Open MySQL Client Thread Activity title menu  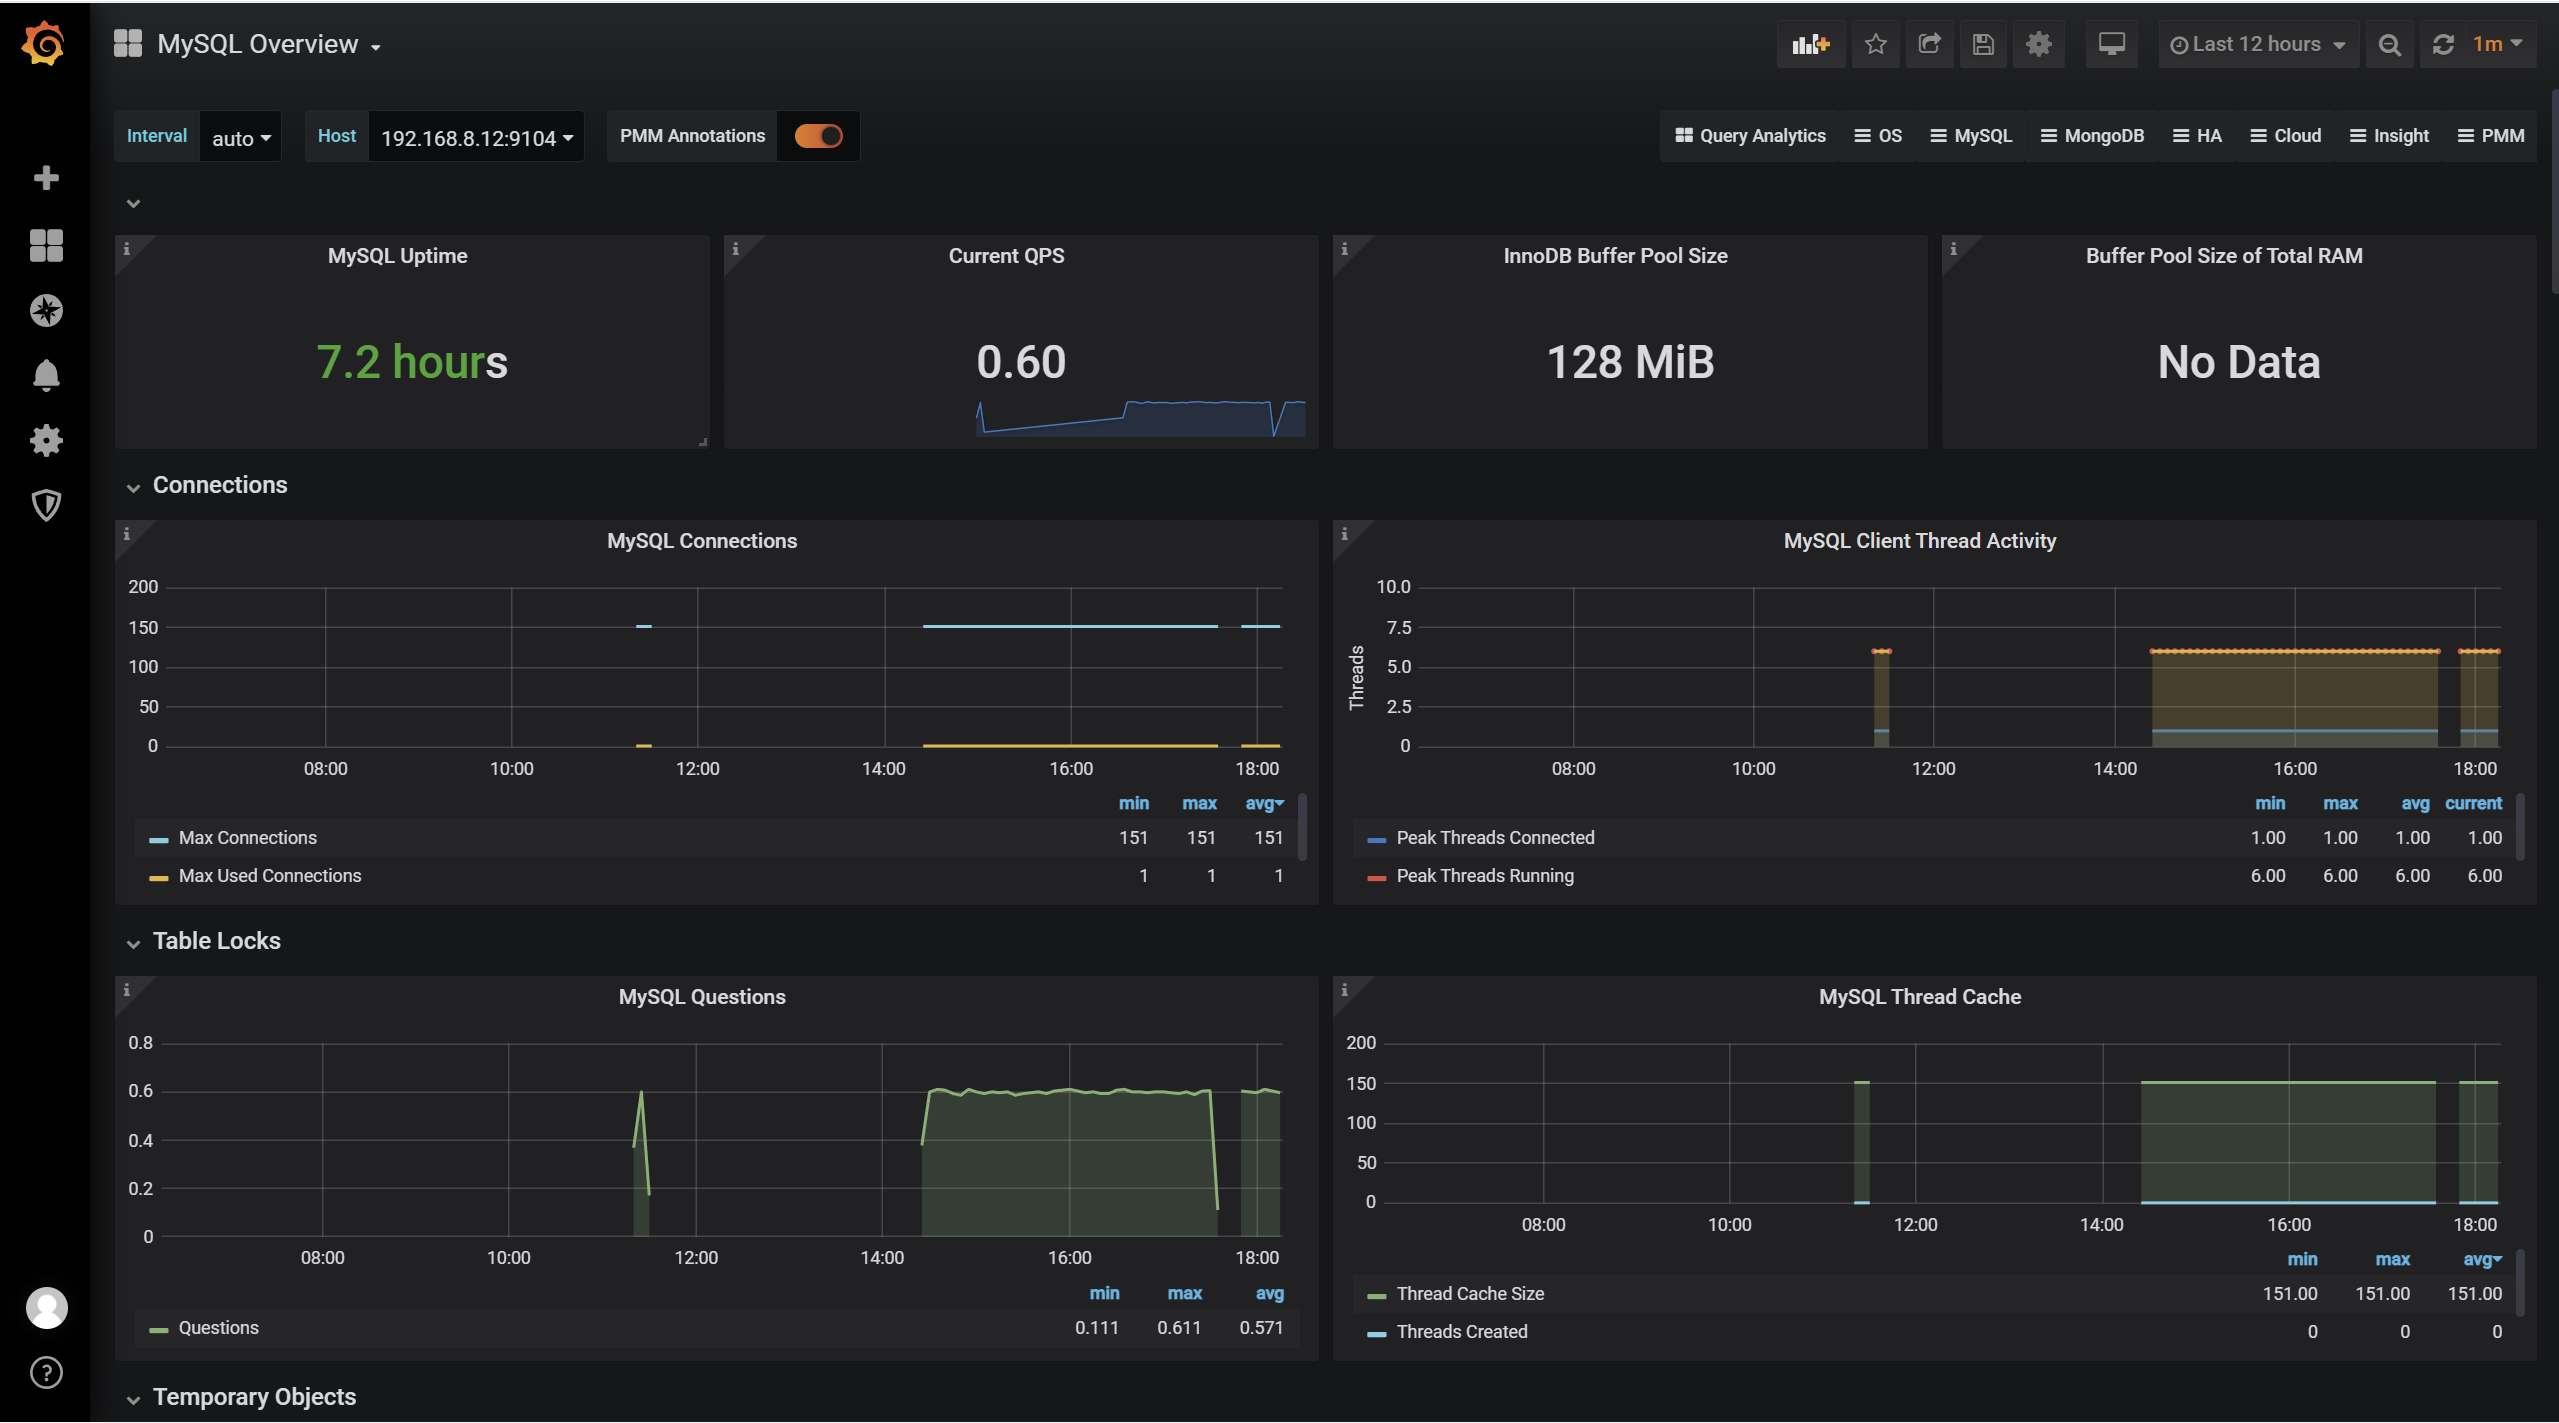pos(1920,541)
